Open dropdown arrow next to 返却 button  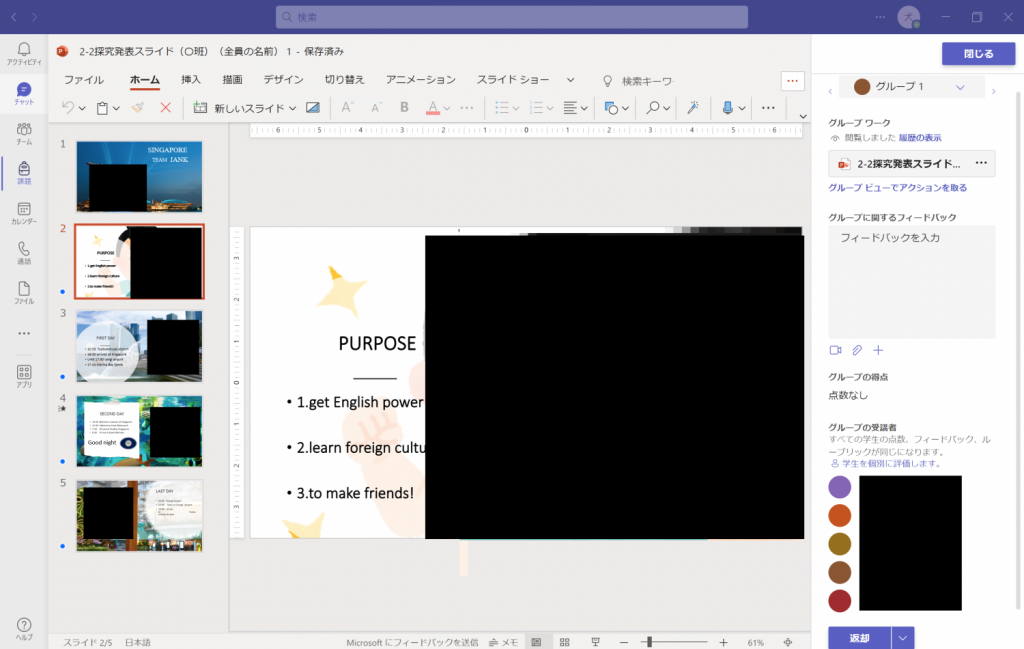tap(903, 638)
